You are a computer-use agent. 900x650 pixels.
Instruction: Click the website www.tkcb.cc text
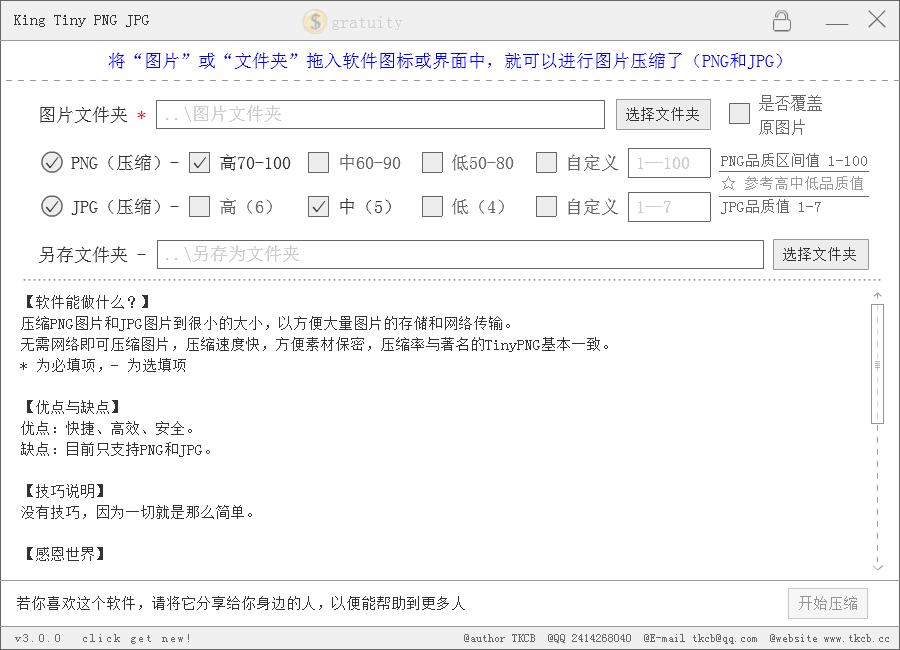click(x=829, y=639)
